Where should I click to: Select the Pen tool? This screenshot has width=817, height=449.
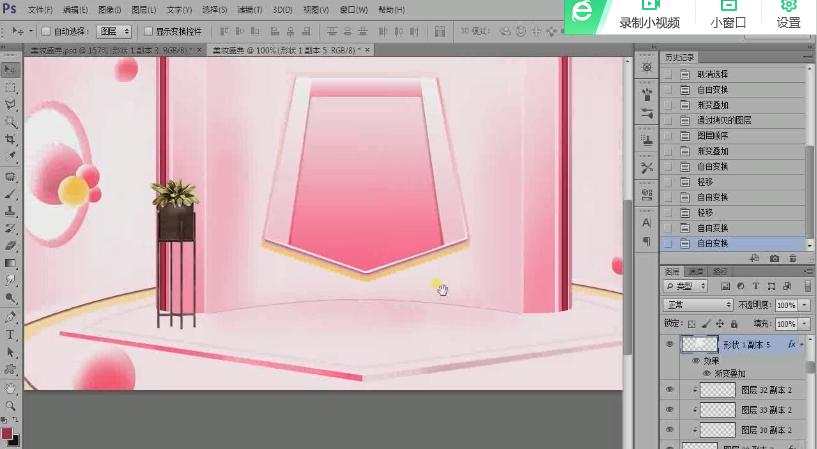[11, 317]
